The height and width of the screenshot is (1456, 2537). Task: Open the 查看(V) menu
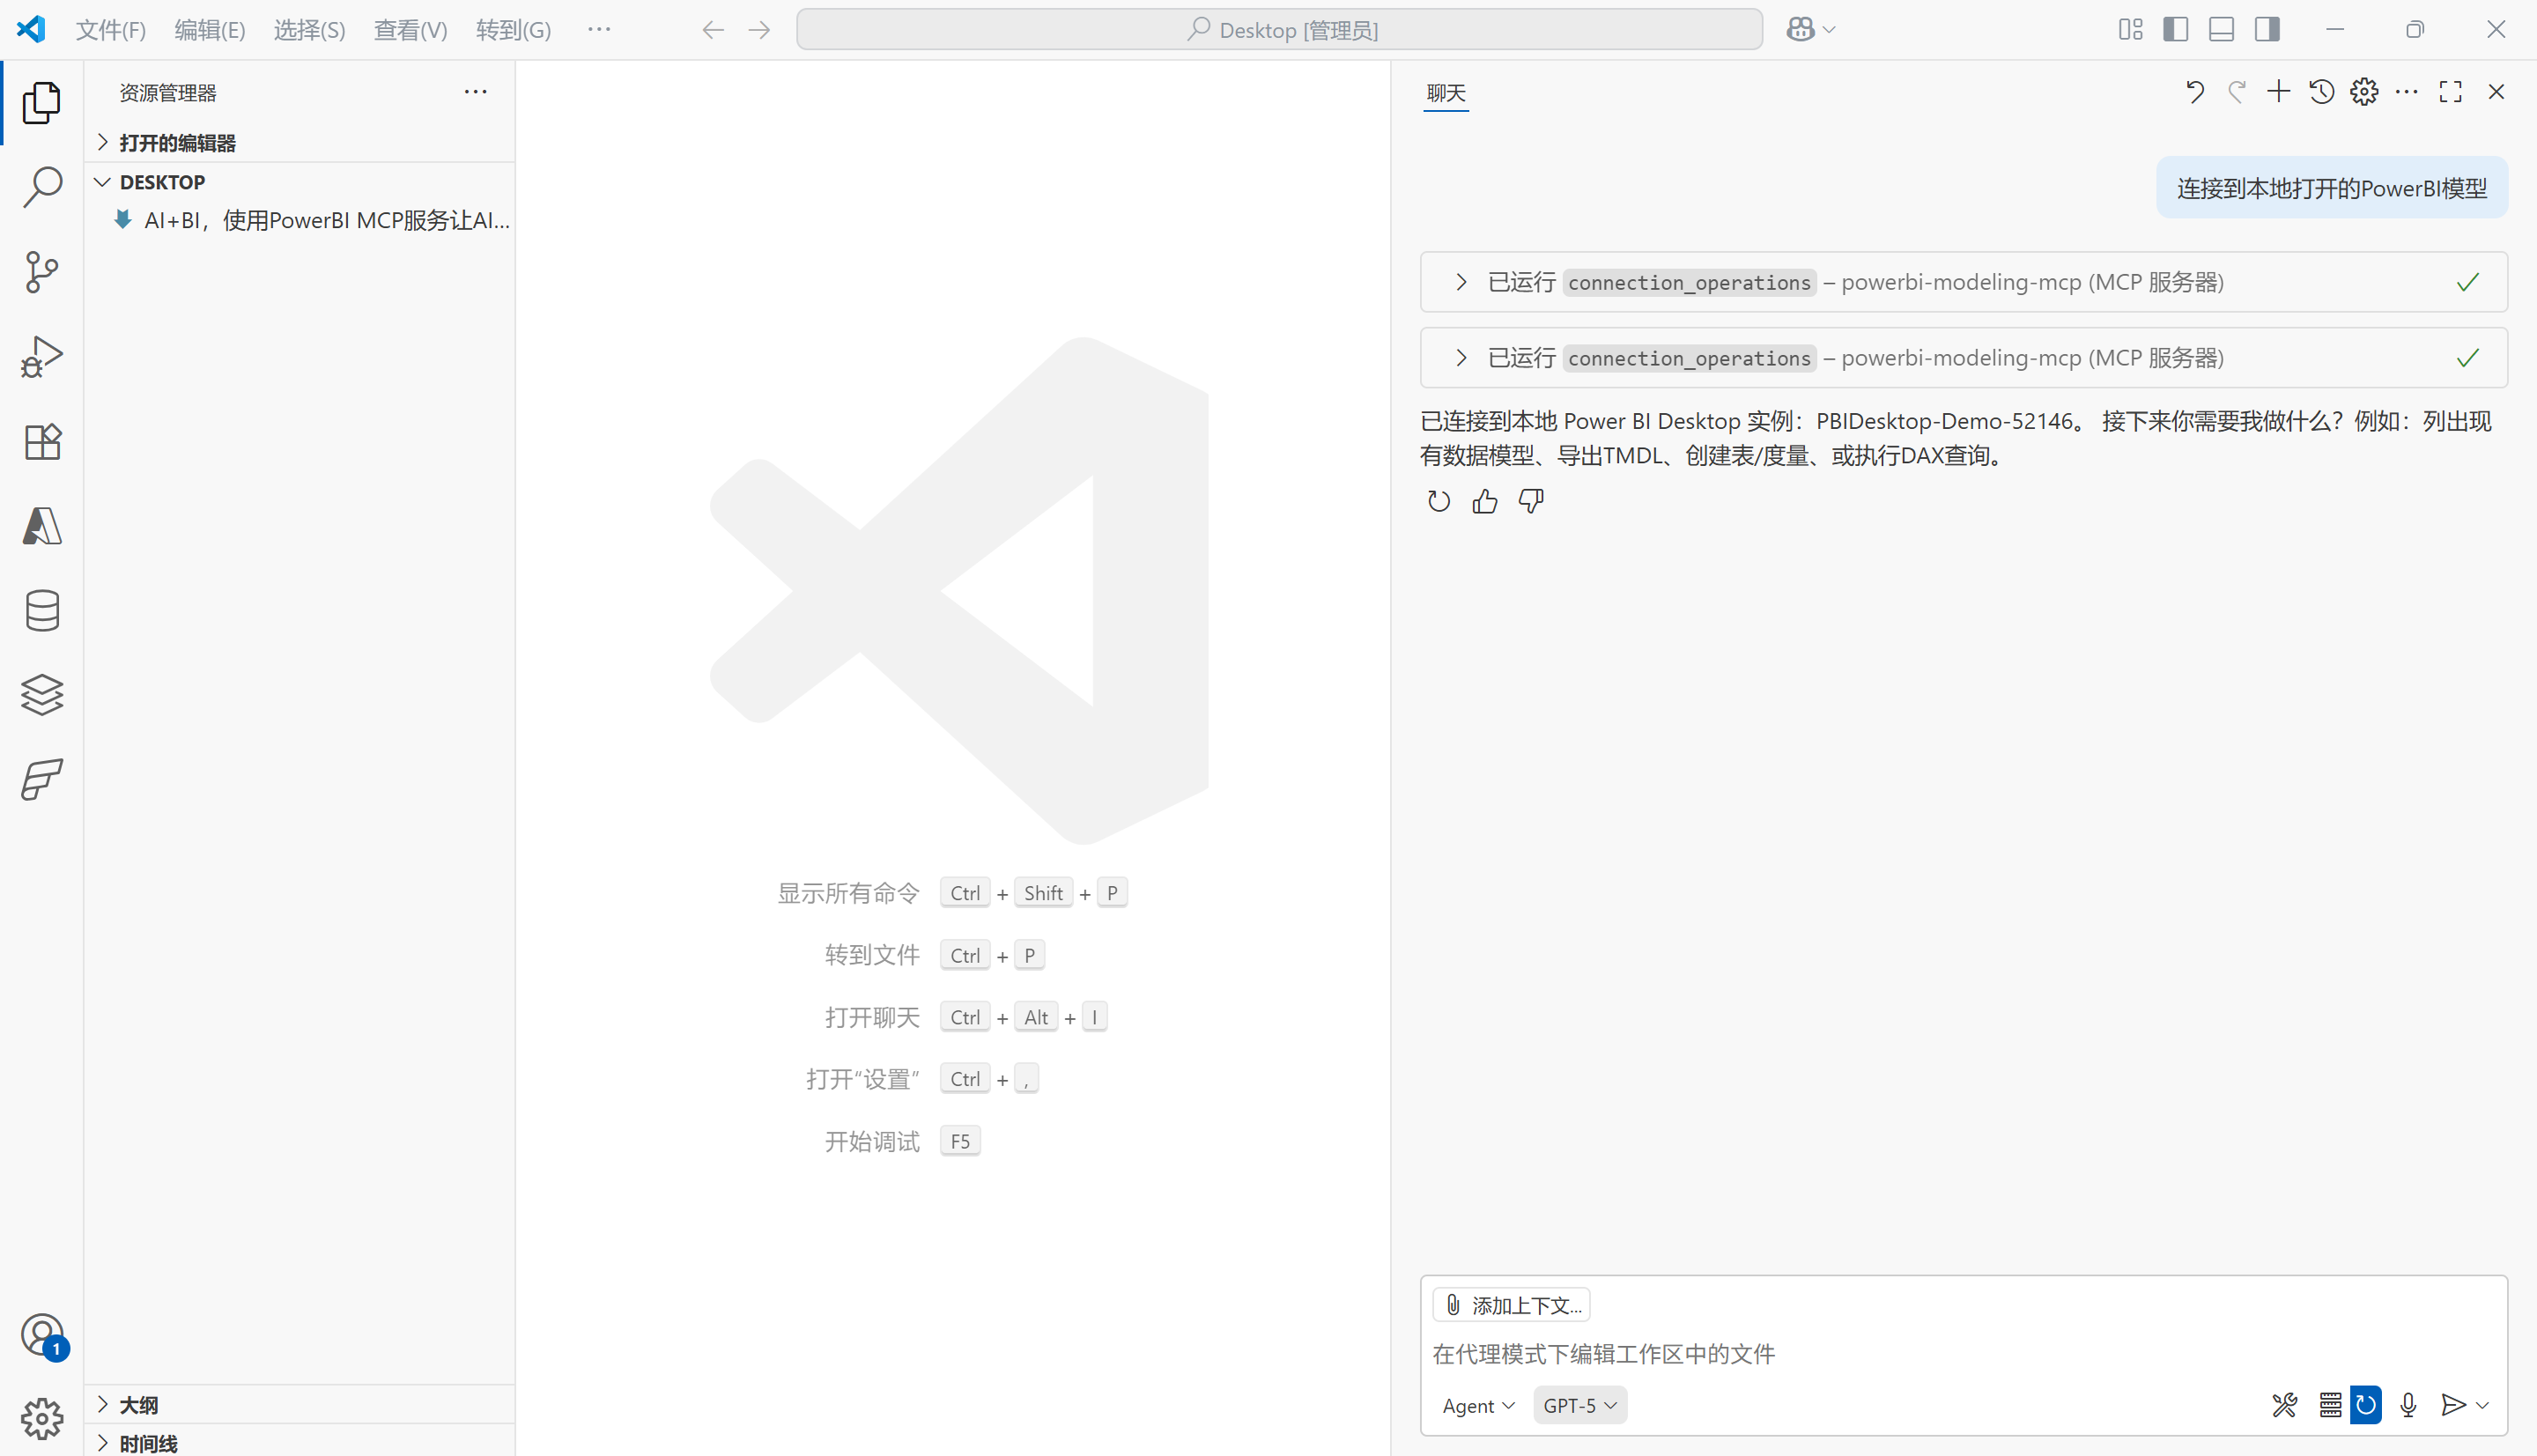coord(410,30)
